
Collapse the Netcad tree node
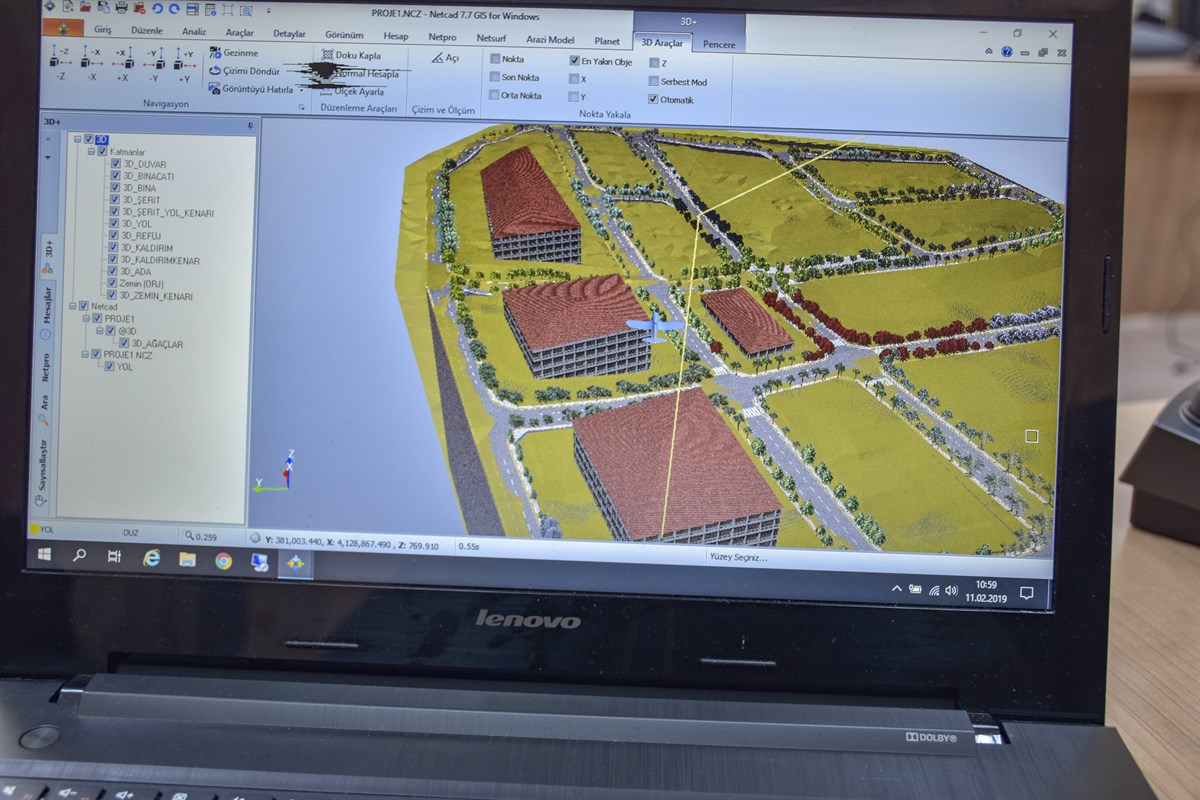pyautogui.click(x=73, y=307)
